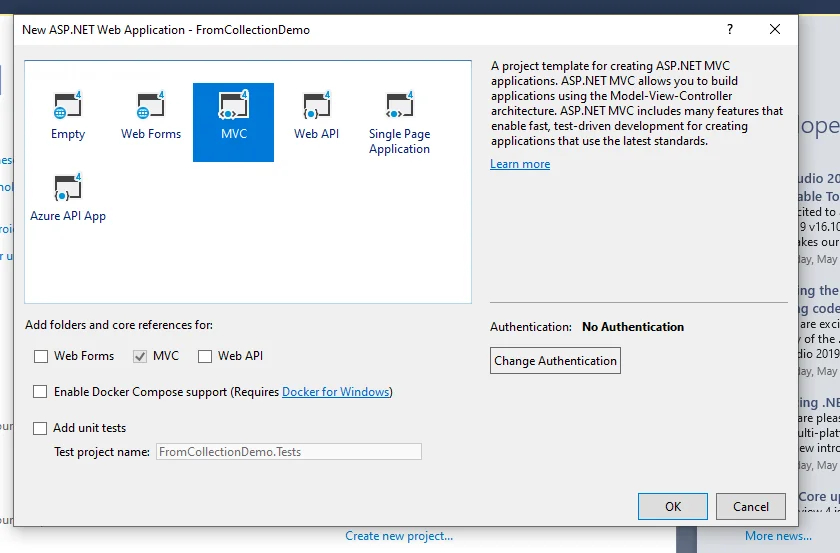Image resolution: width=840 pixels, height=553 pixels.
Task: Open the Learn more link
Action: 520,164
